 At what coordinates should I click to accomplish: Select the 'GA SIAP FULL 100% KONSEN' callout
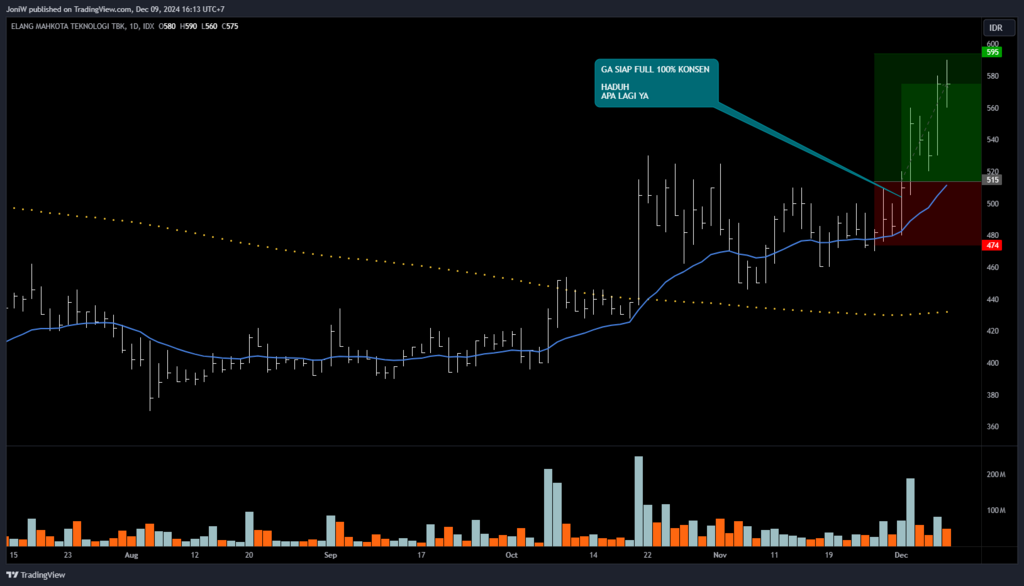(656, 84)
